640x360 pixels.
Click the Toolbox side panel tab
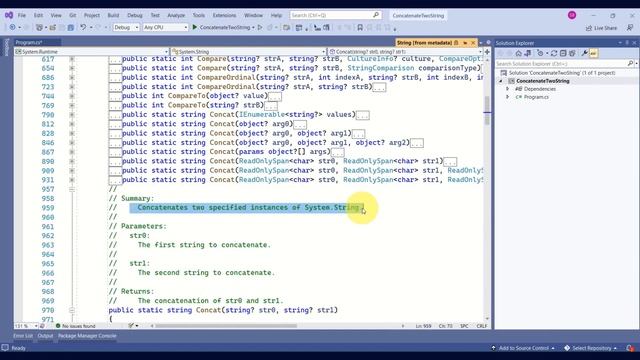7,47
